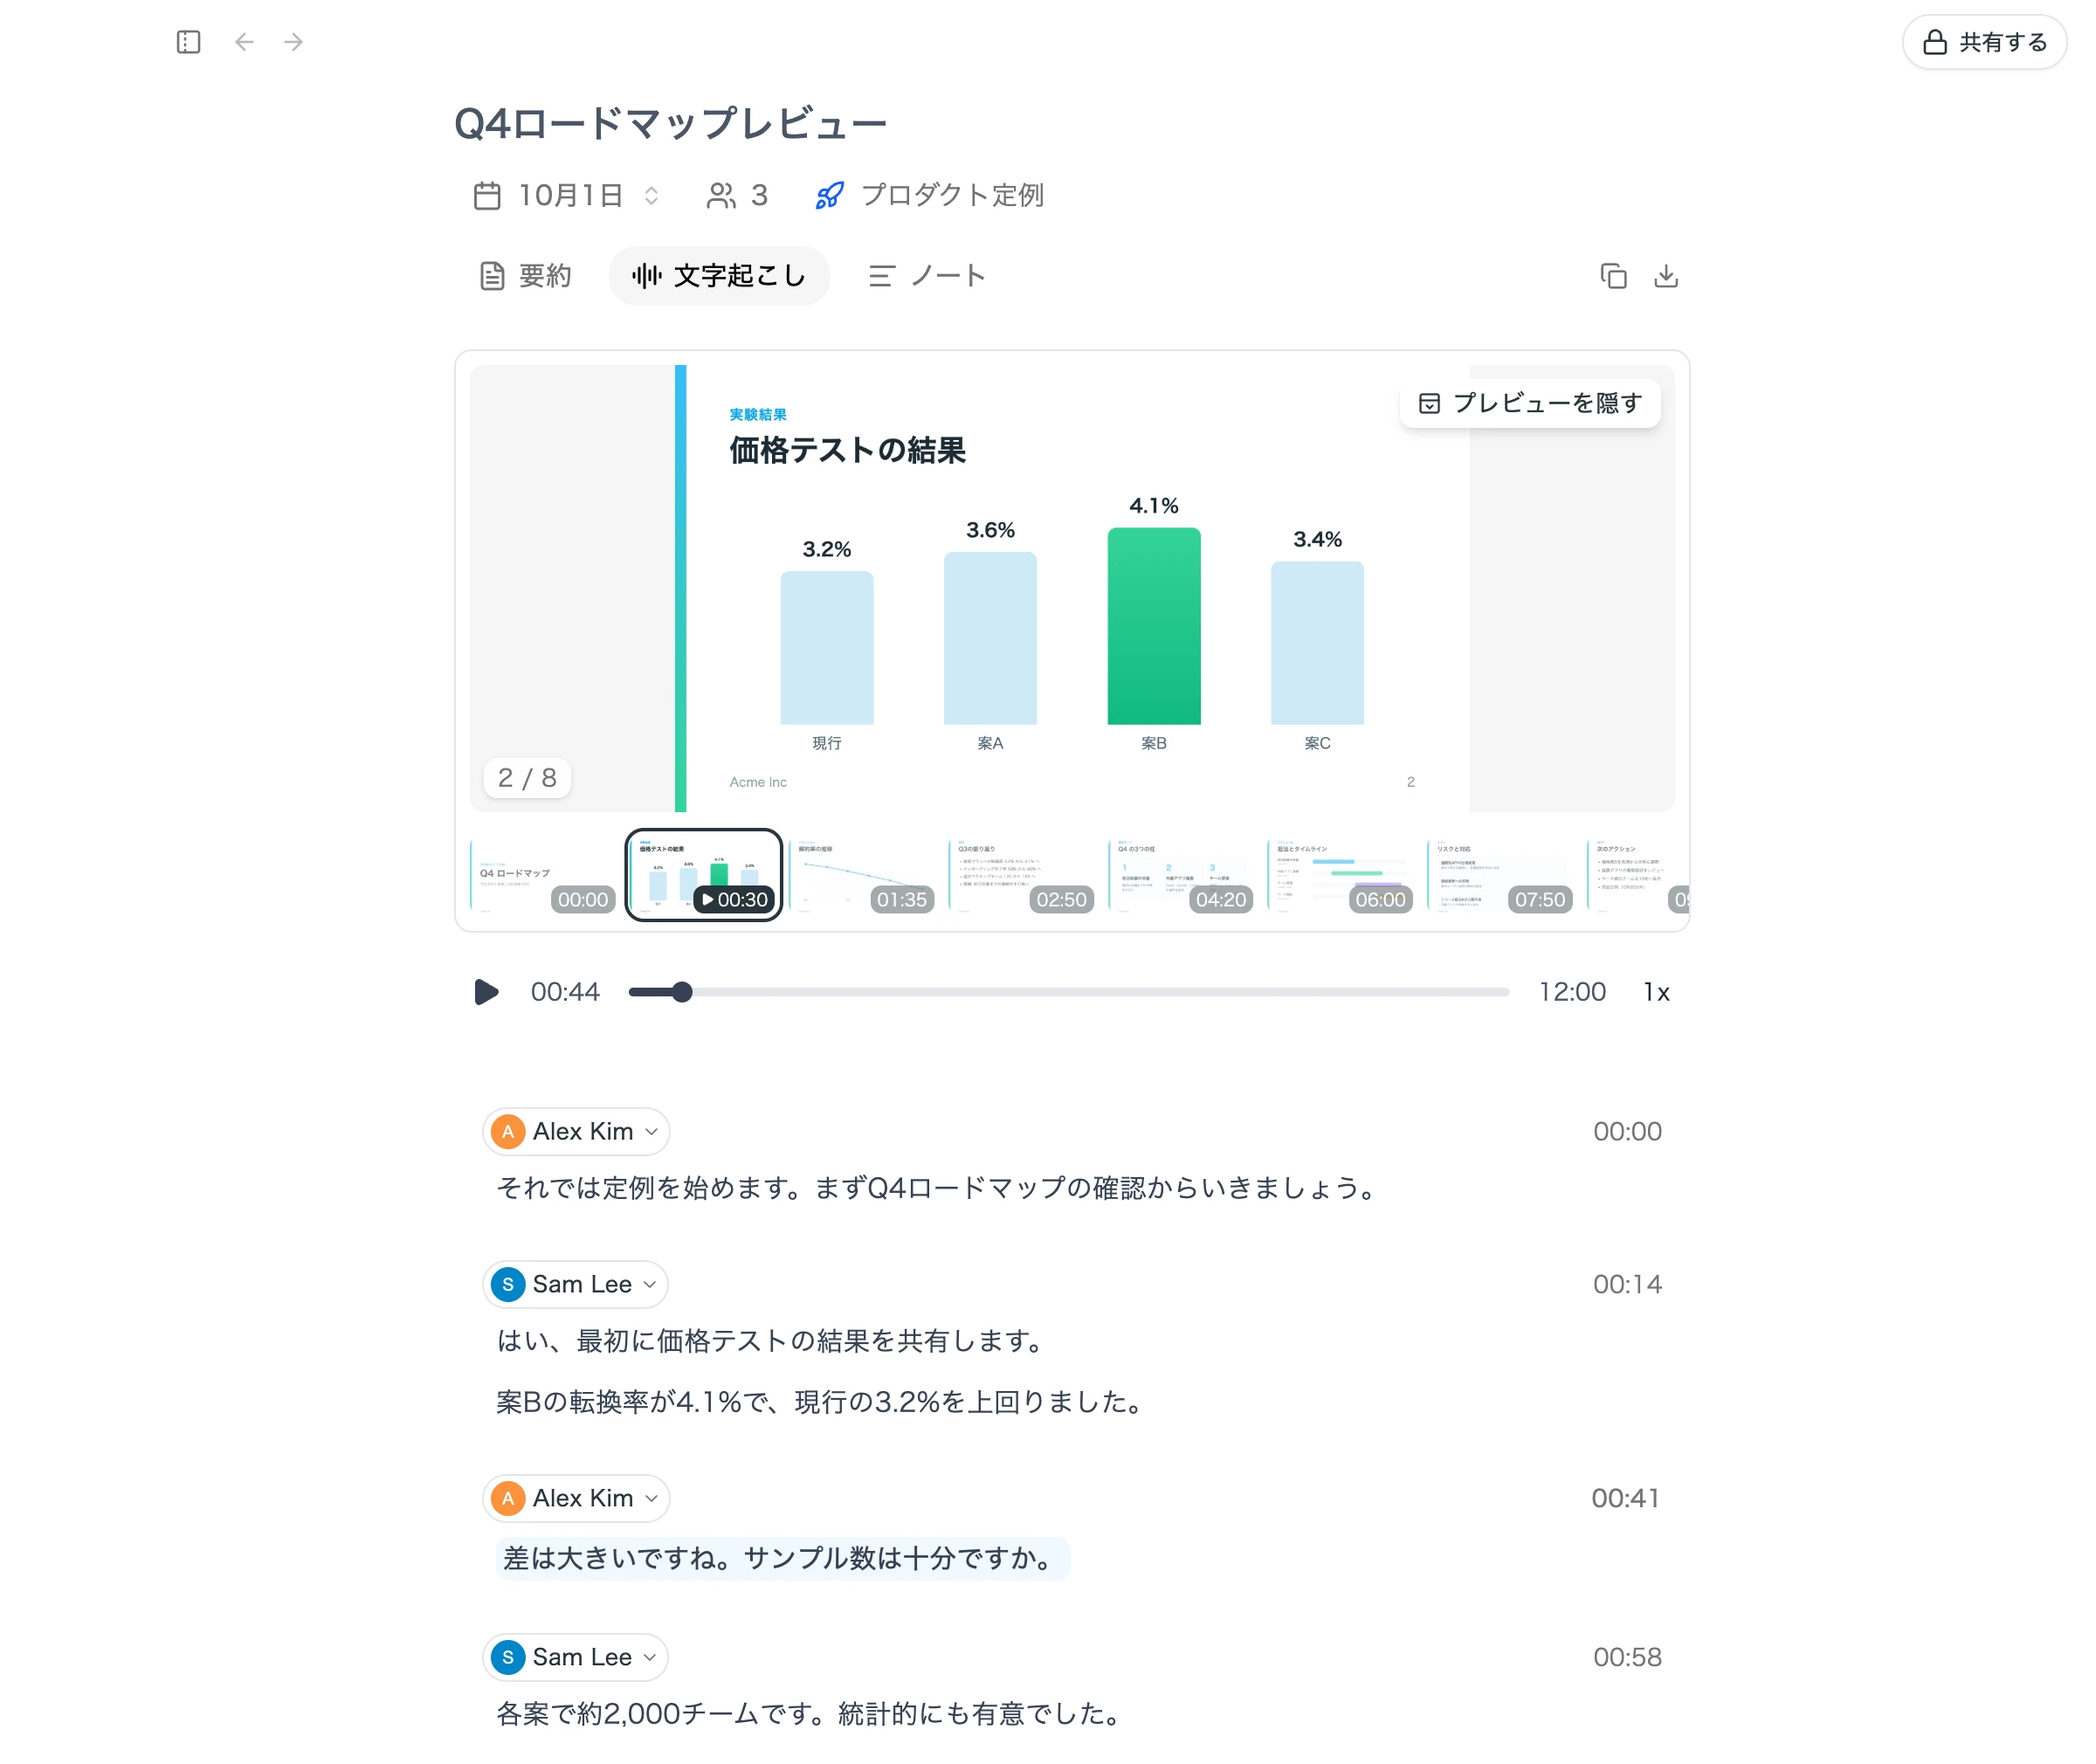
Task: Click transcript line 各案で約2,000チームです
Action: [810, 1714]
